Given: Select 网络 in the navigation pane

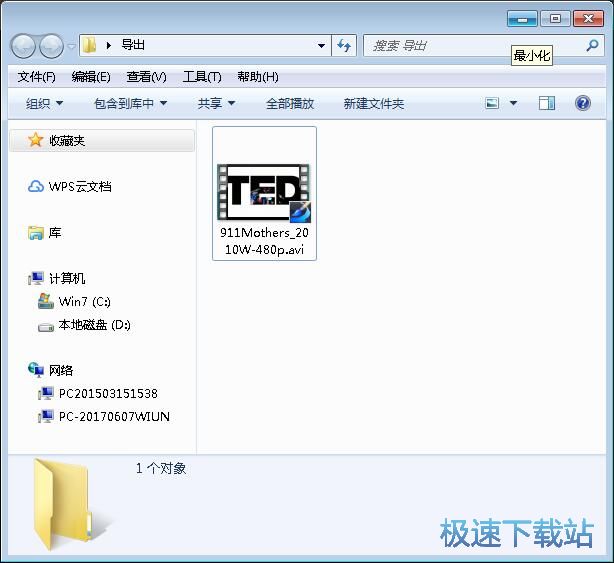Looking at the screenshot, I should click(61, 370).
